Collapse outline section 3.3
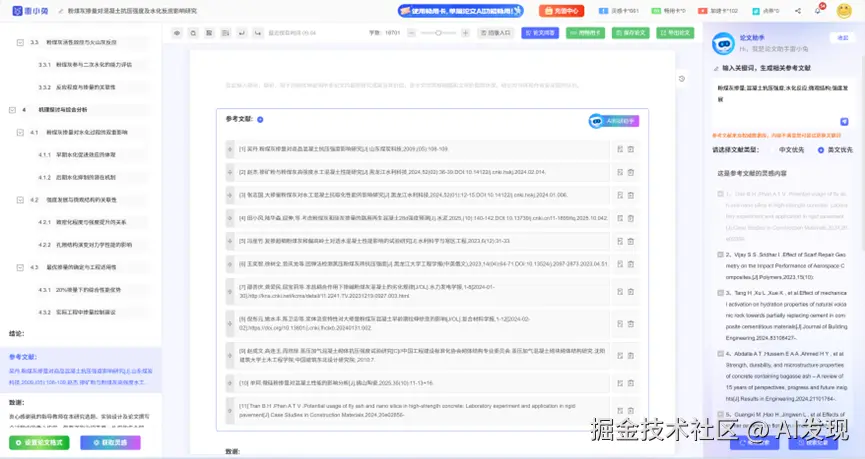 click(20, 42)
